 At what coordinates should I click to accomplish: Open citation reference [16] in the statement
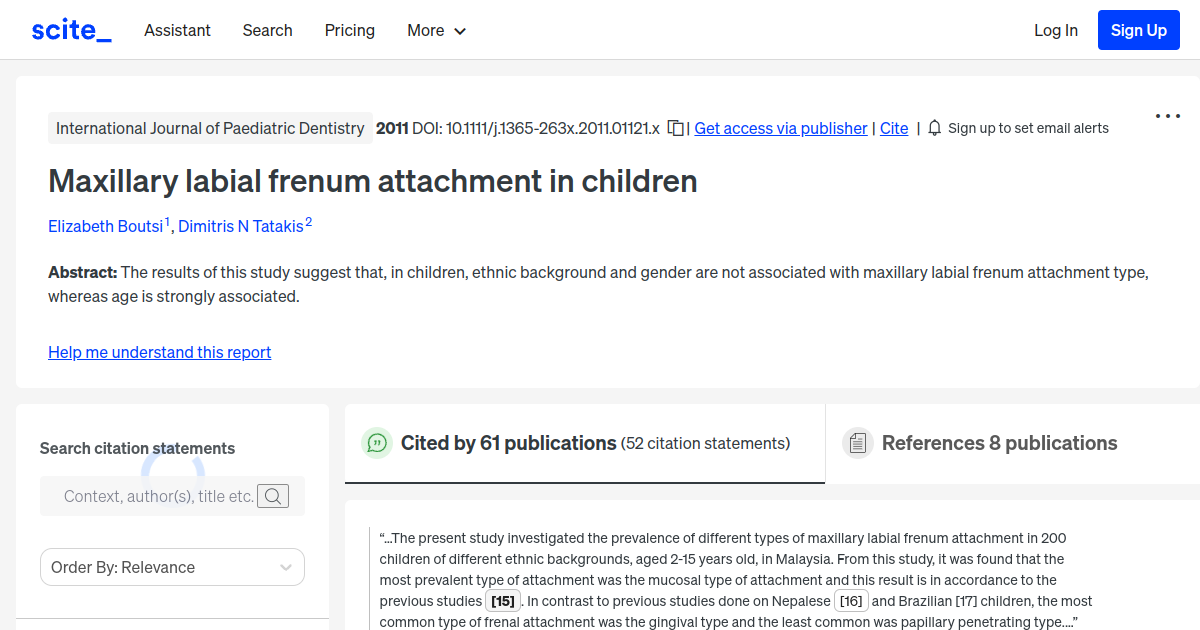(851, 600)
